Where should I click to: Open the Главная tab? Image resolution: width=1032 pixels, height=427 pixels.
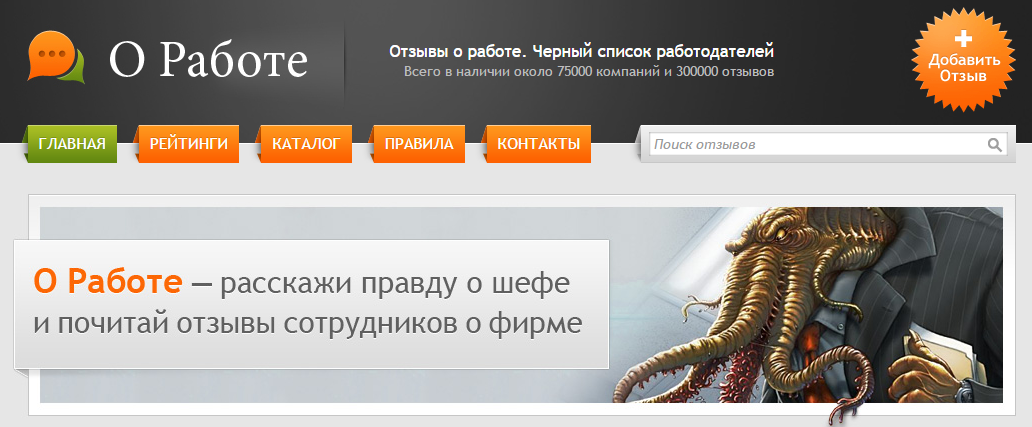coord(72,144)
